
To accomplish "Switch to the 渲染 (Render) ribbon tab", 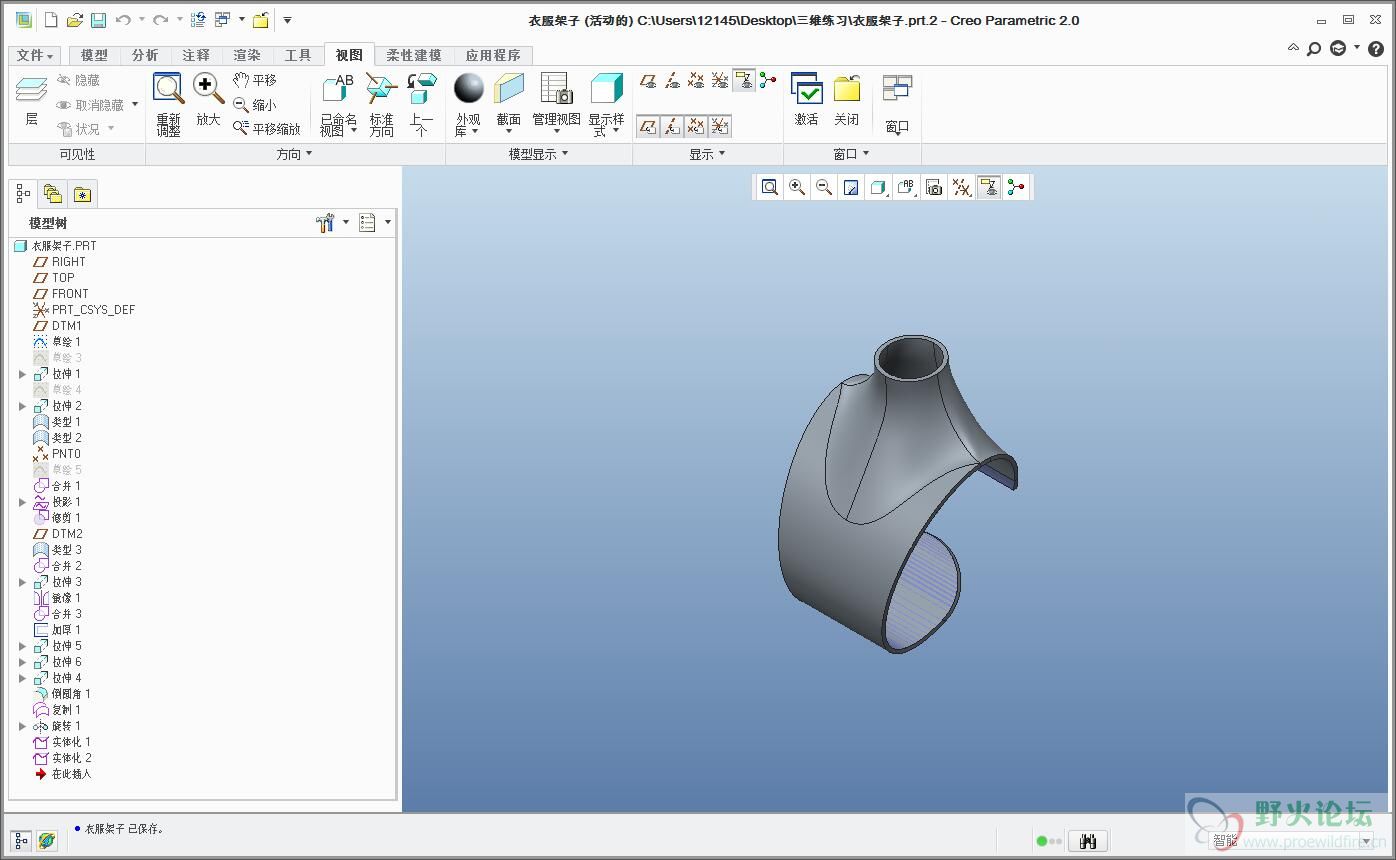I will pyautogui.click(x=247, y=56).
